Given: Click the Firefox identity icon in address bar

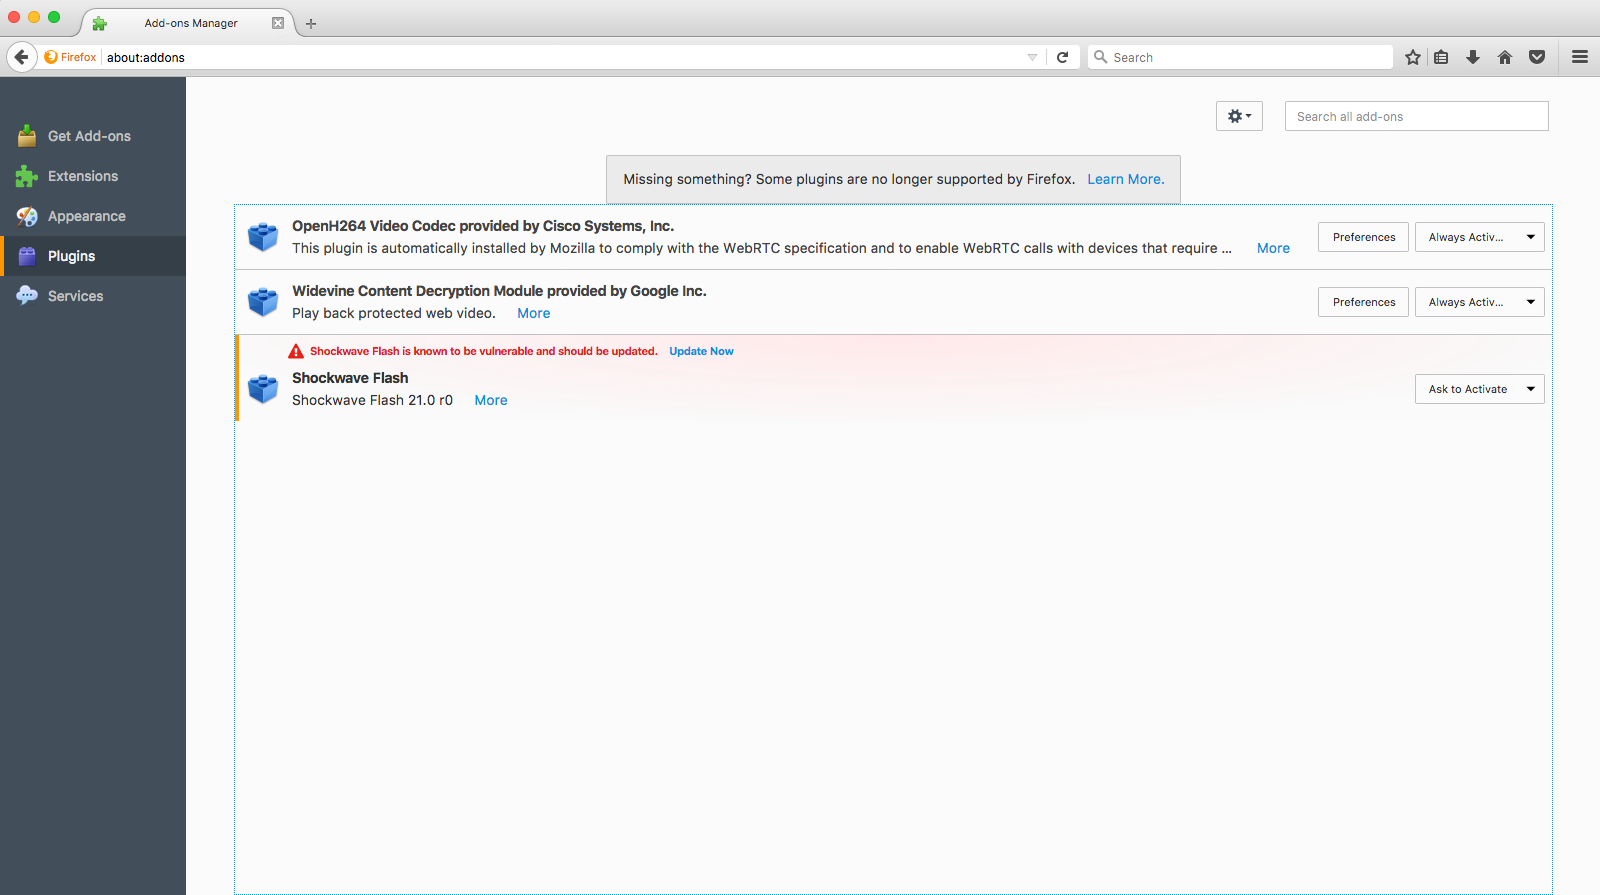Looking at the screenshot, I should pyautogui.click(x=70, y=57).
